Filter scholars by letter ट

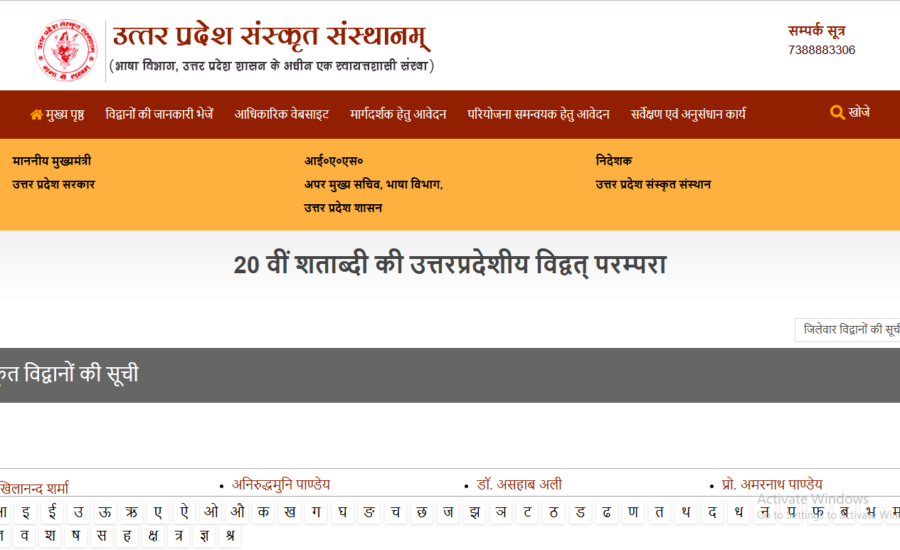pyautogui.click(x=527, y=512)
